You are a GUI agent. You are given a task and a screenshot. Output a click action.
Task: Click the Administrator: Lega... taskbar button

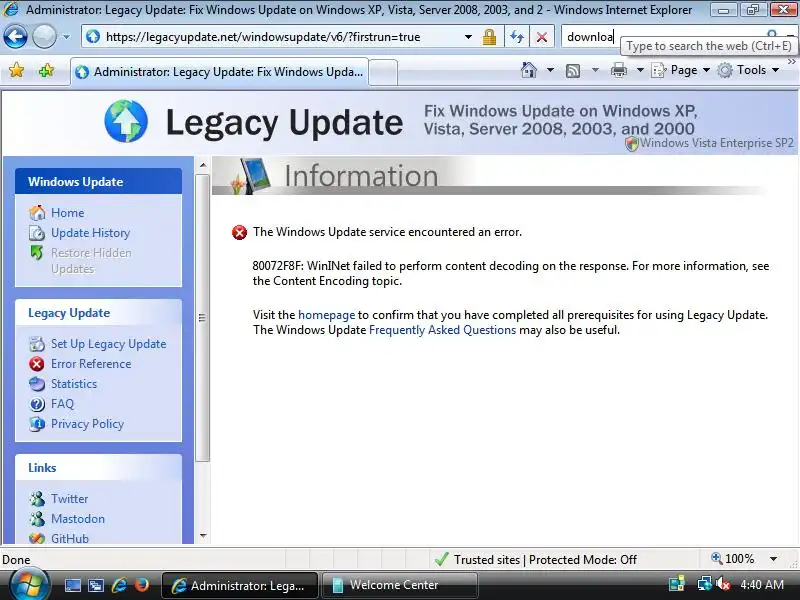point(240,585)
